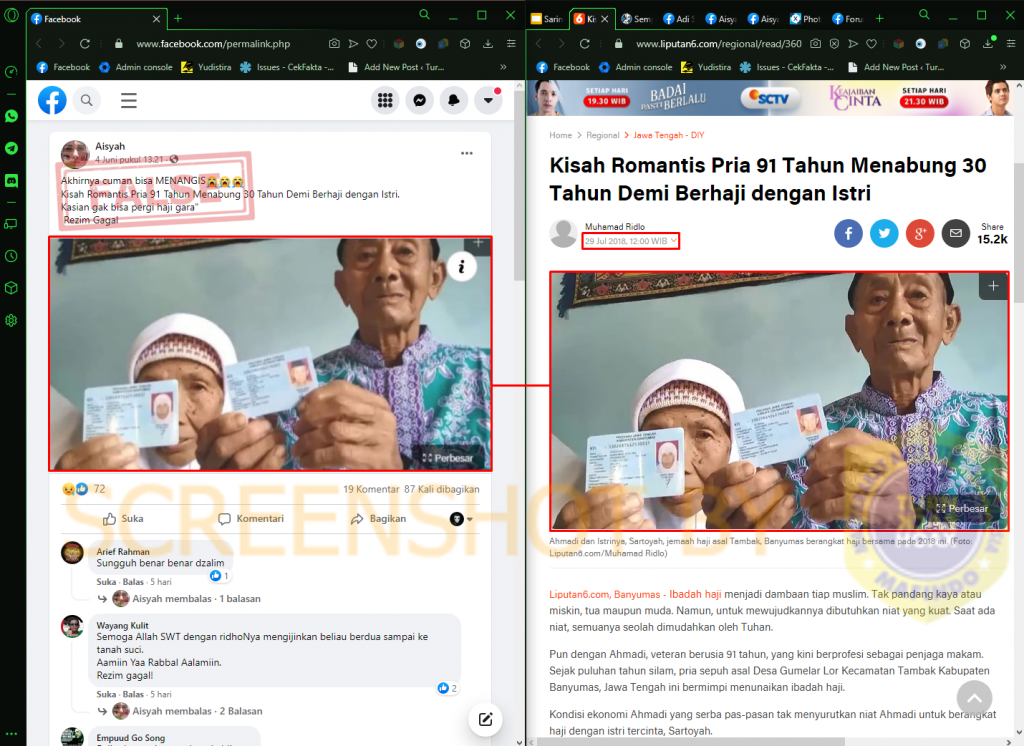This screenshot has height=746, width=1024.
Task: Open Facebook Messenger
Action: [420, 100]
